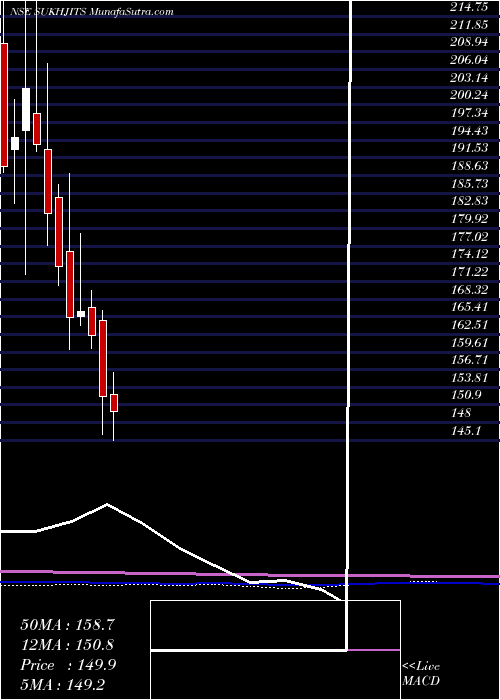
Task: Click the 206.04 price axis label
Action: pos(471,59)
